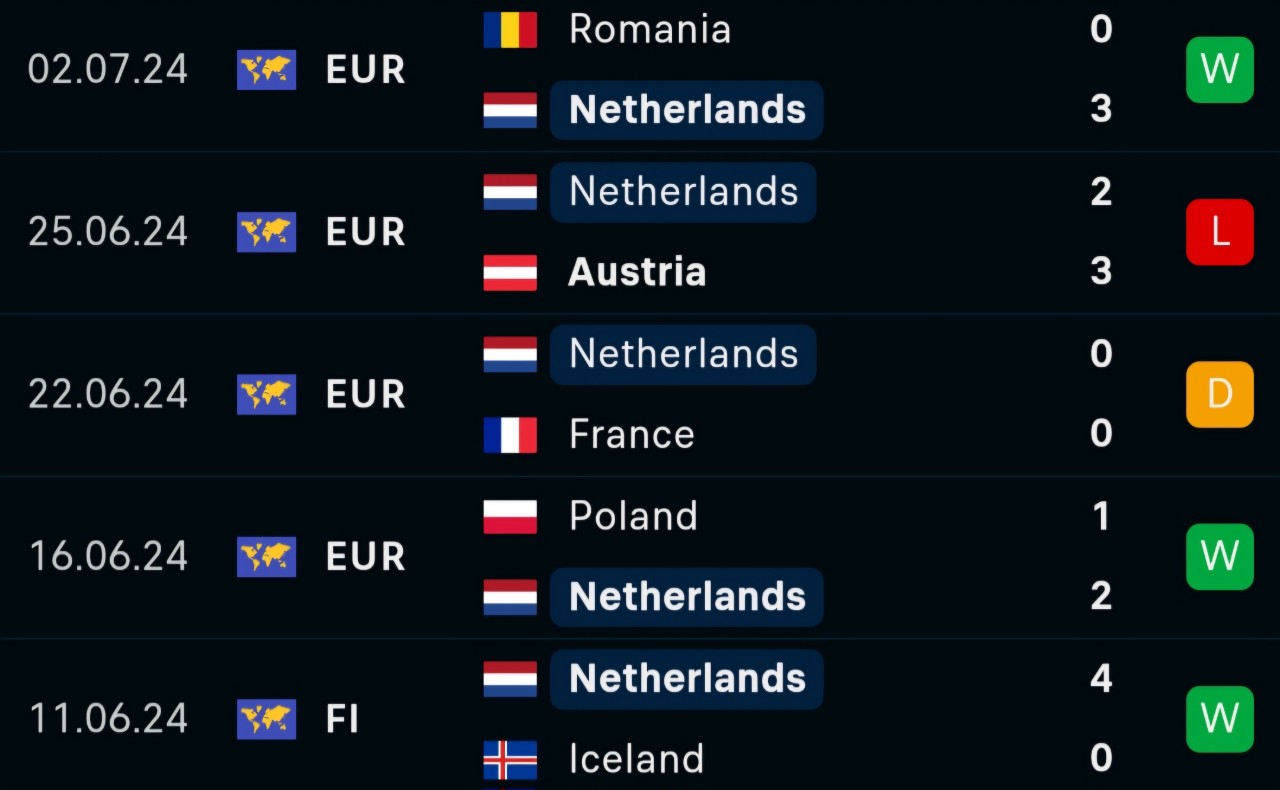Click the globe icon for the Poland match
Screen dimensions: 1280x790
[266, 557]
